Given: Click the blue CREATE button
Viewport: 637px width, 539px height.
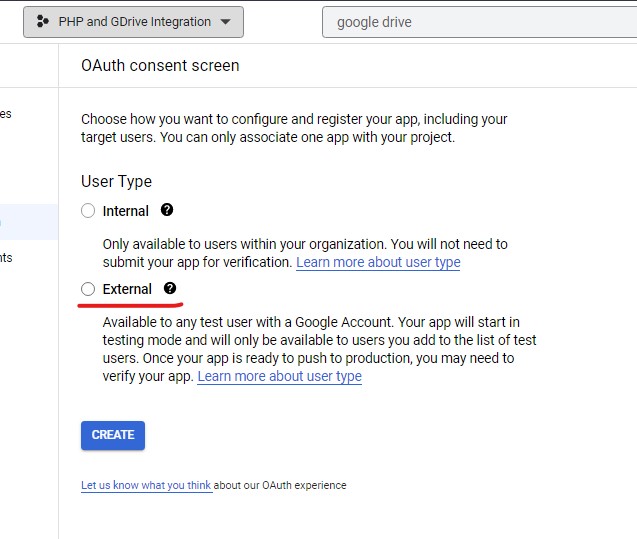Looking at the screenshot, I should 113,435.
